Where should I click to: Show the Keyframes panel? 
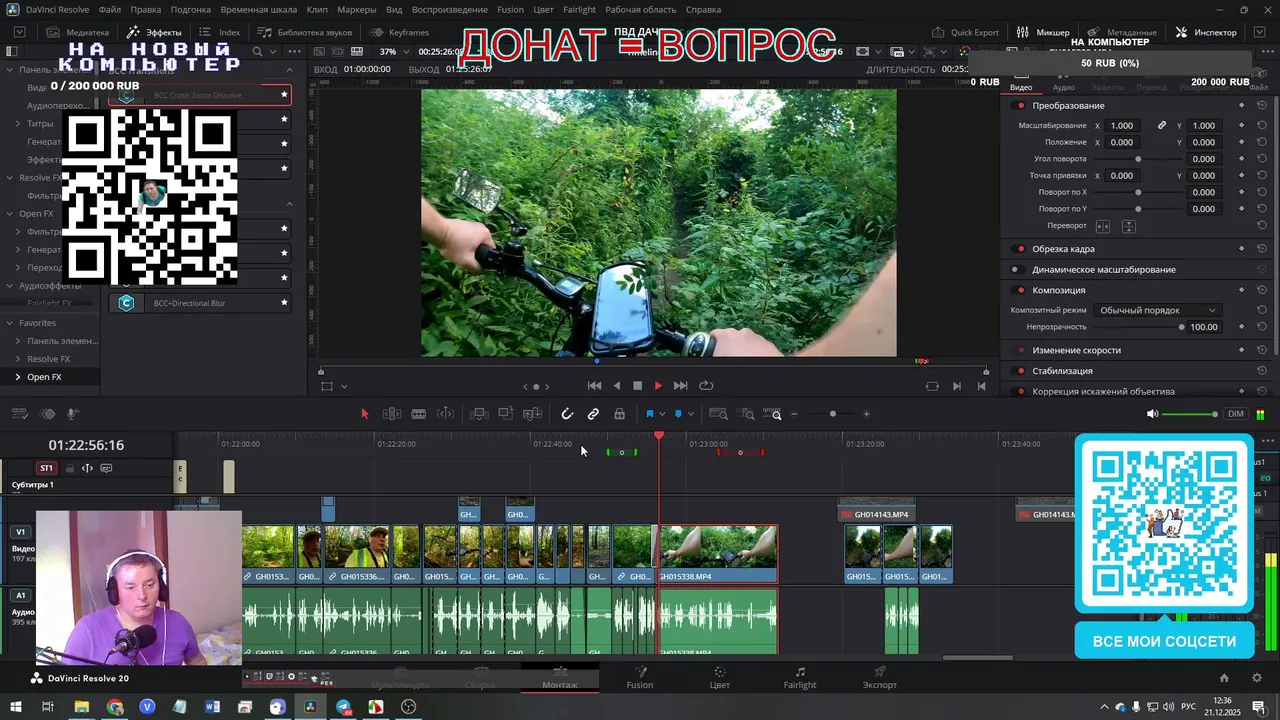(399, 32)
